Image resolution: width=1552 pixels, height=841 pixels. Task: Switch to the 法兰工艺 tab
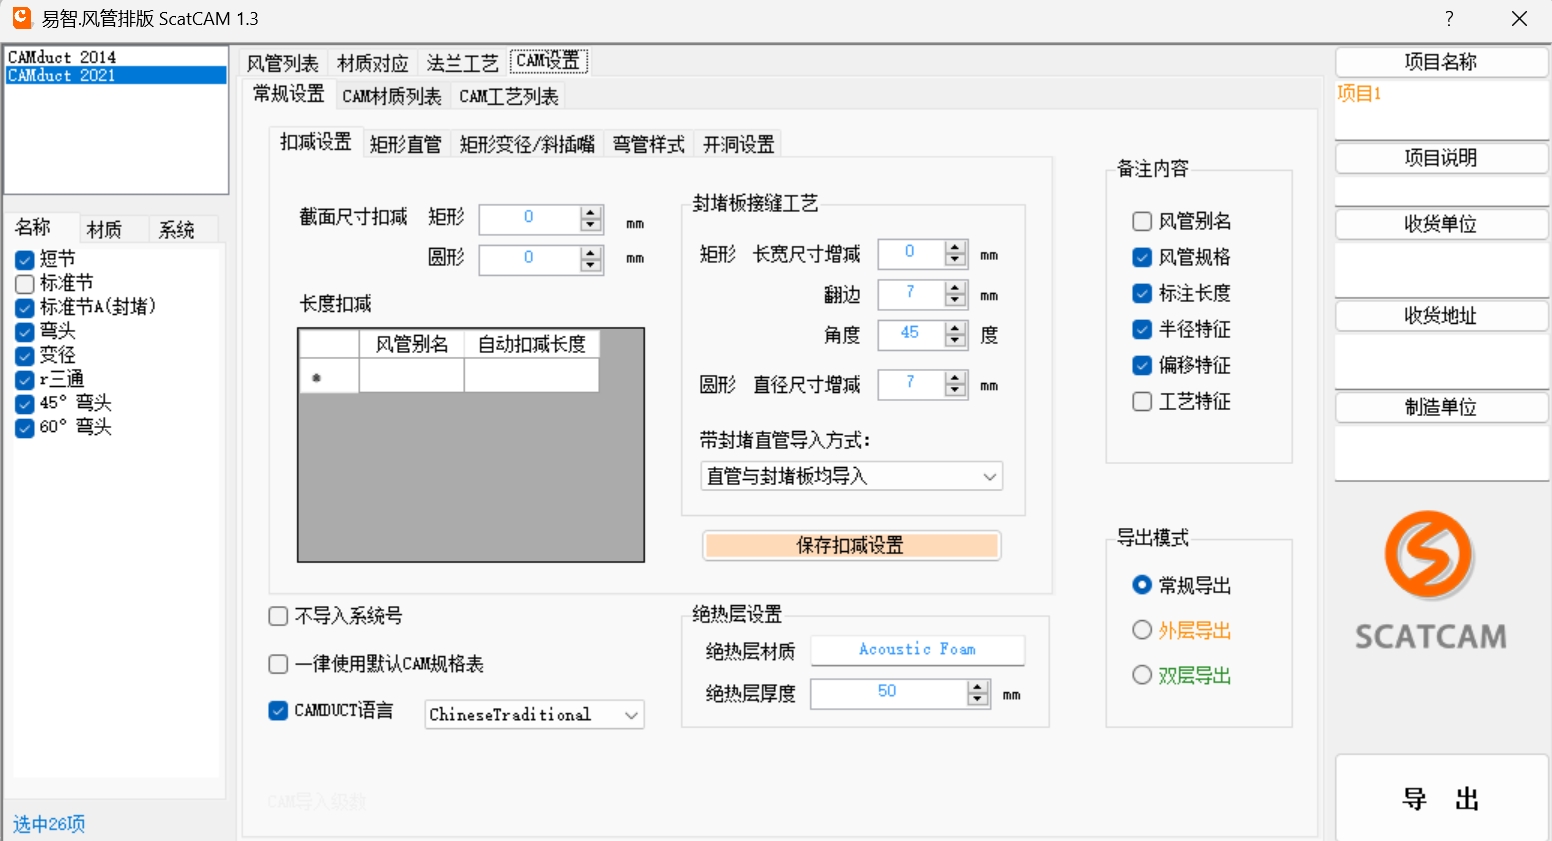462,63
